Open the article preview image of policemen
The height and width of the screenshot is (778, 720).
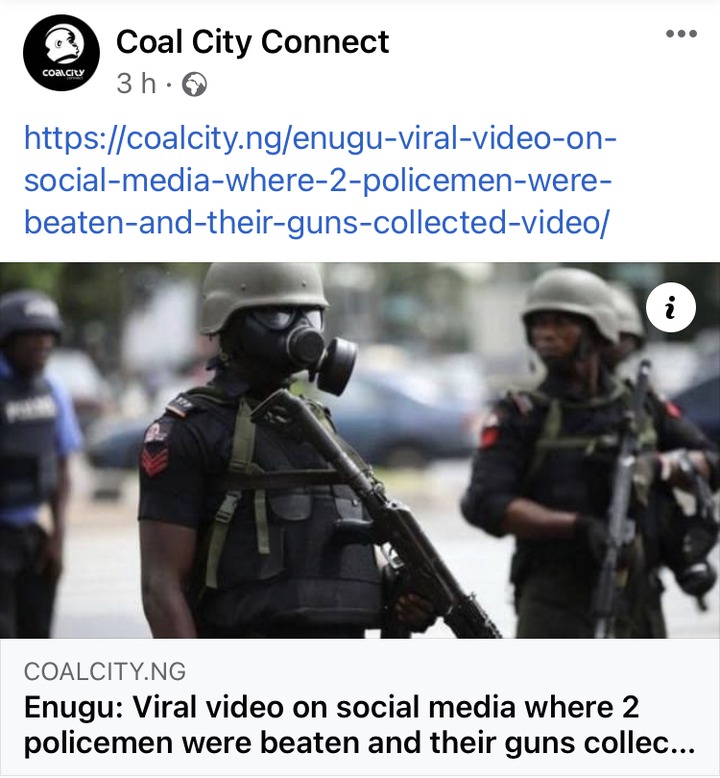[360, 450]
